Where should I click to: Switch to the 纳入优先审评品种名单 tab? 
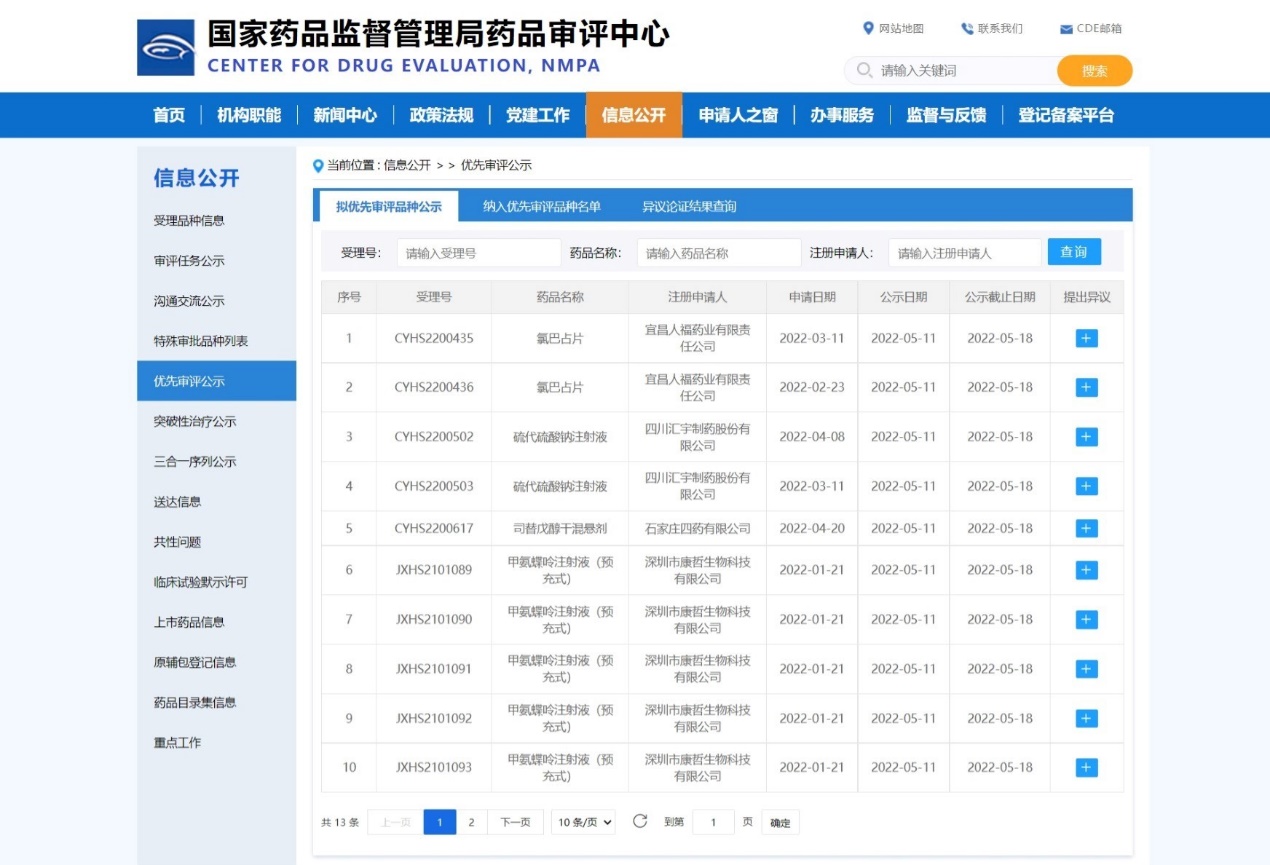542,207
